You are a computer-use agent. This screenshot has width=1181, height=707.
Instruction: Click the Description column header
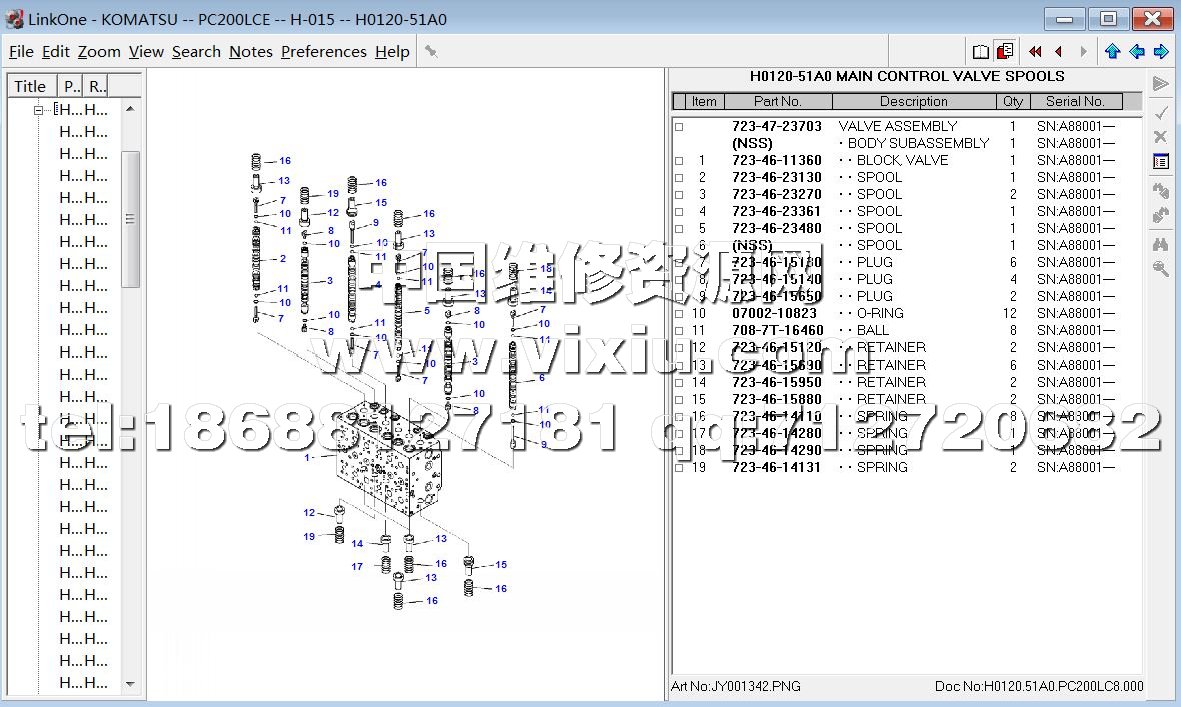tap(913, 101)
